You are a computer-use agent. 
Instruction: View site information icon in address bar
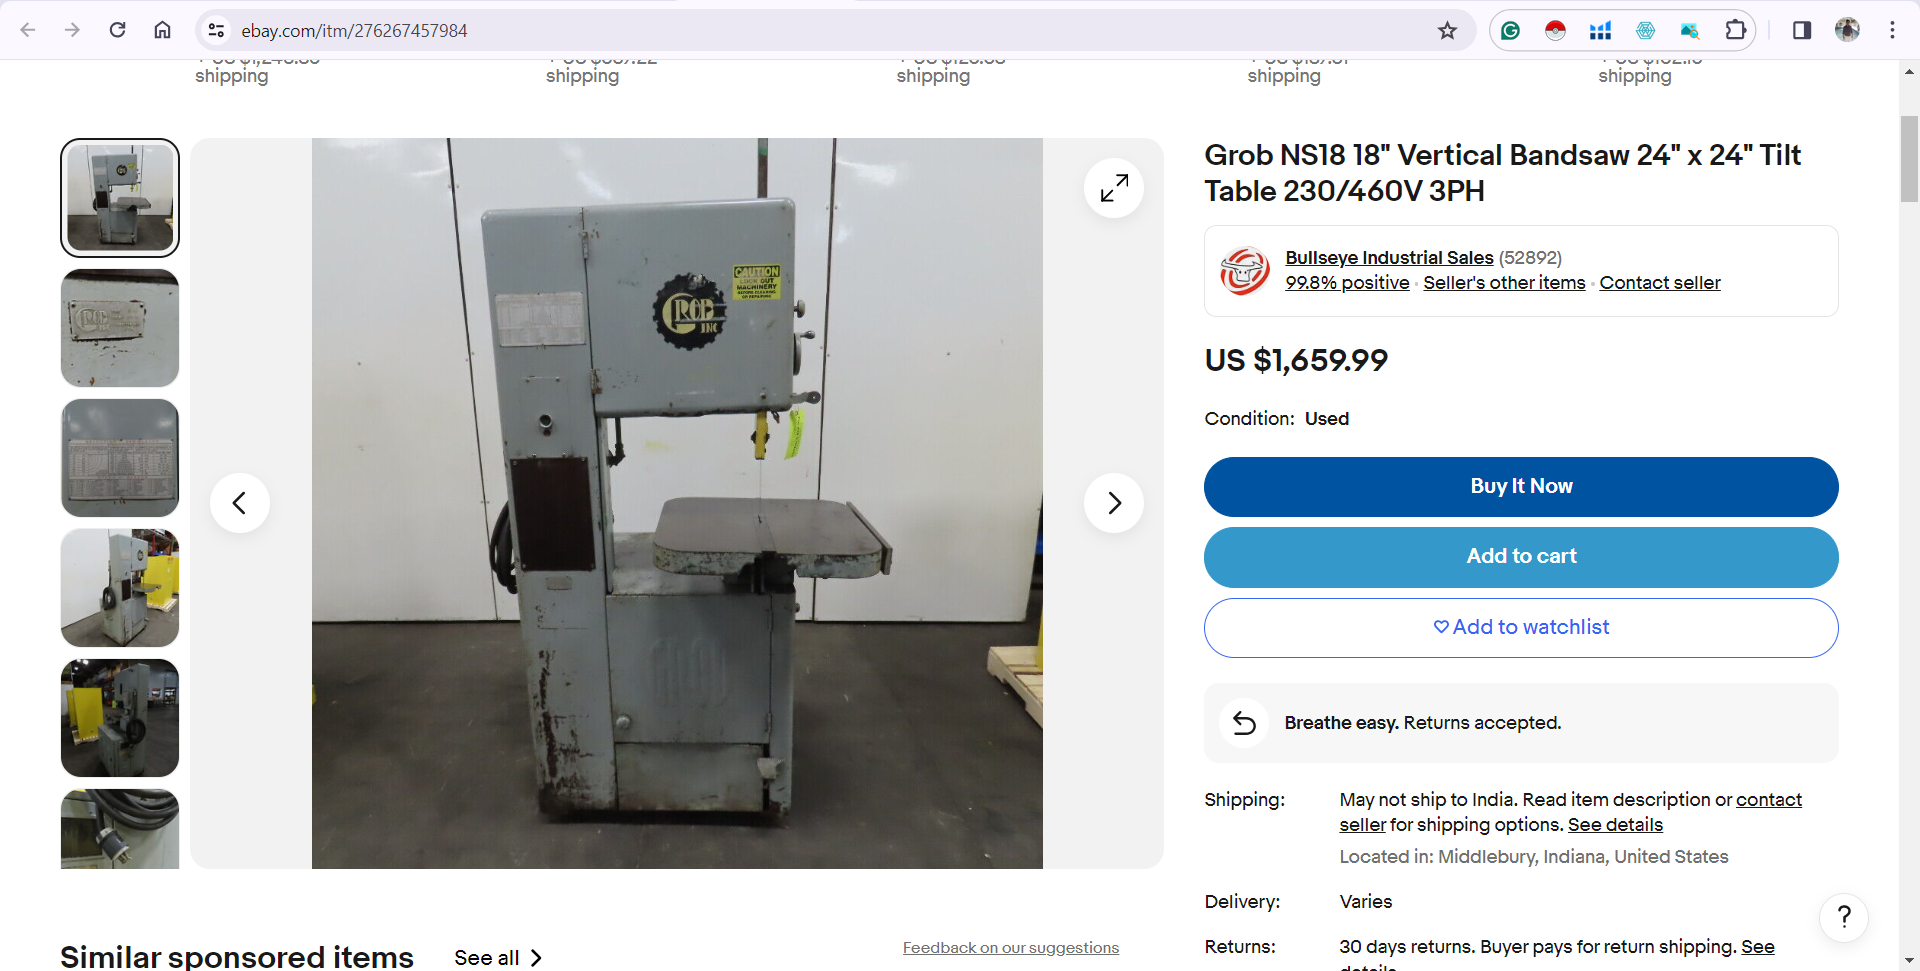216,31
